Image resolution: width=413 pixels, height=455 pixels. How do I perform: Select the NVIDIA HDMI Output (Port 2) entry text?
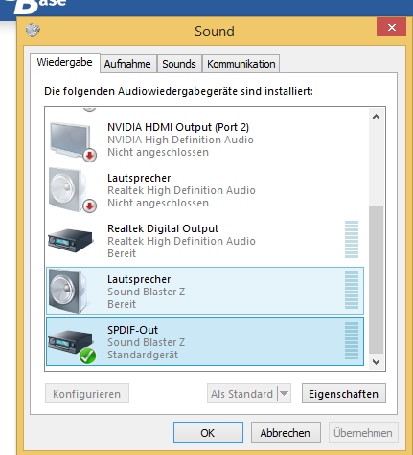click(x=178, y=127)
